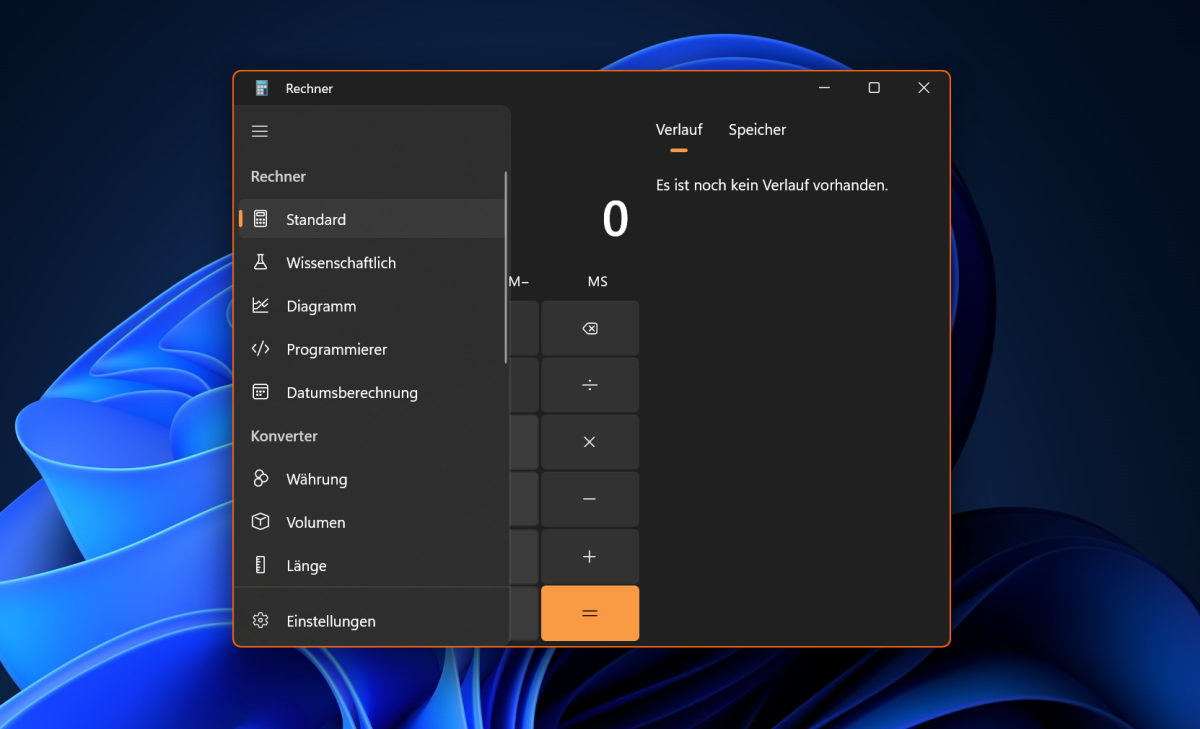1200x729 pixels.
Task: Close the hamburger navigation menu
Action: coord(260,131)
